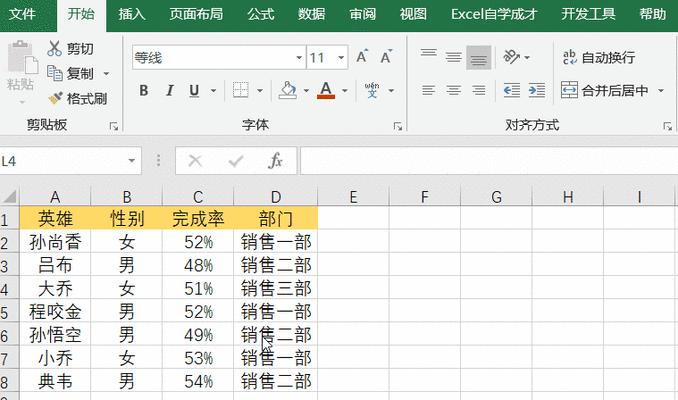
Task: Toggle Wrap Text (自动换行)
Action: point(599,57)
